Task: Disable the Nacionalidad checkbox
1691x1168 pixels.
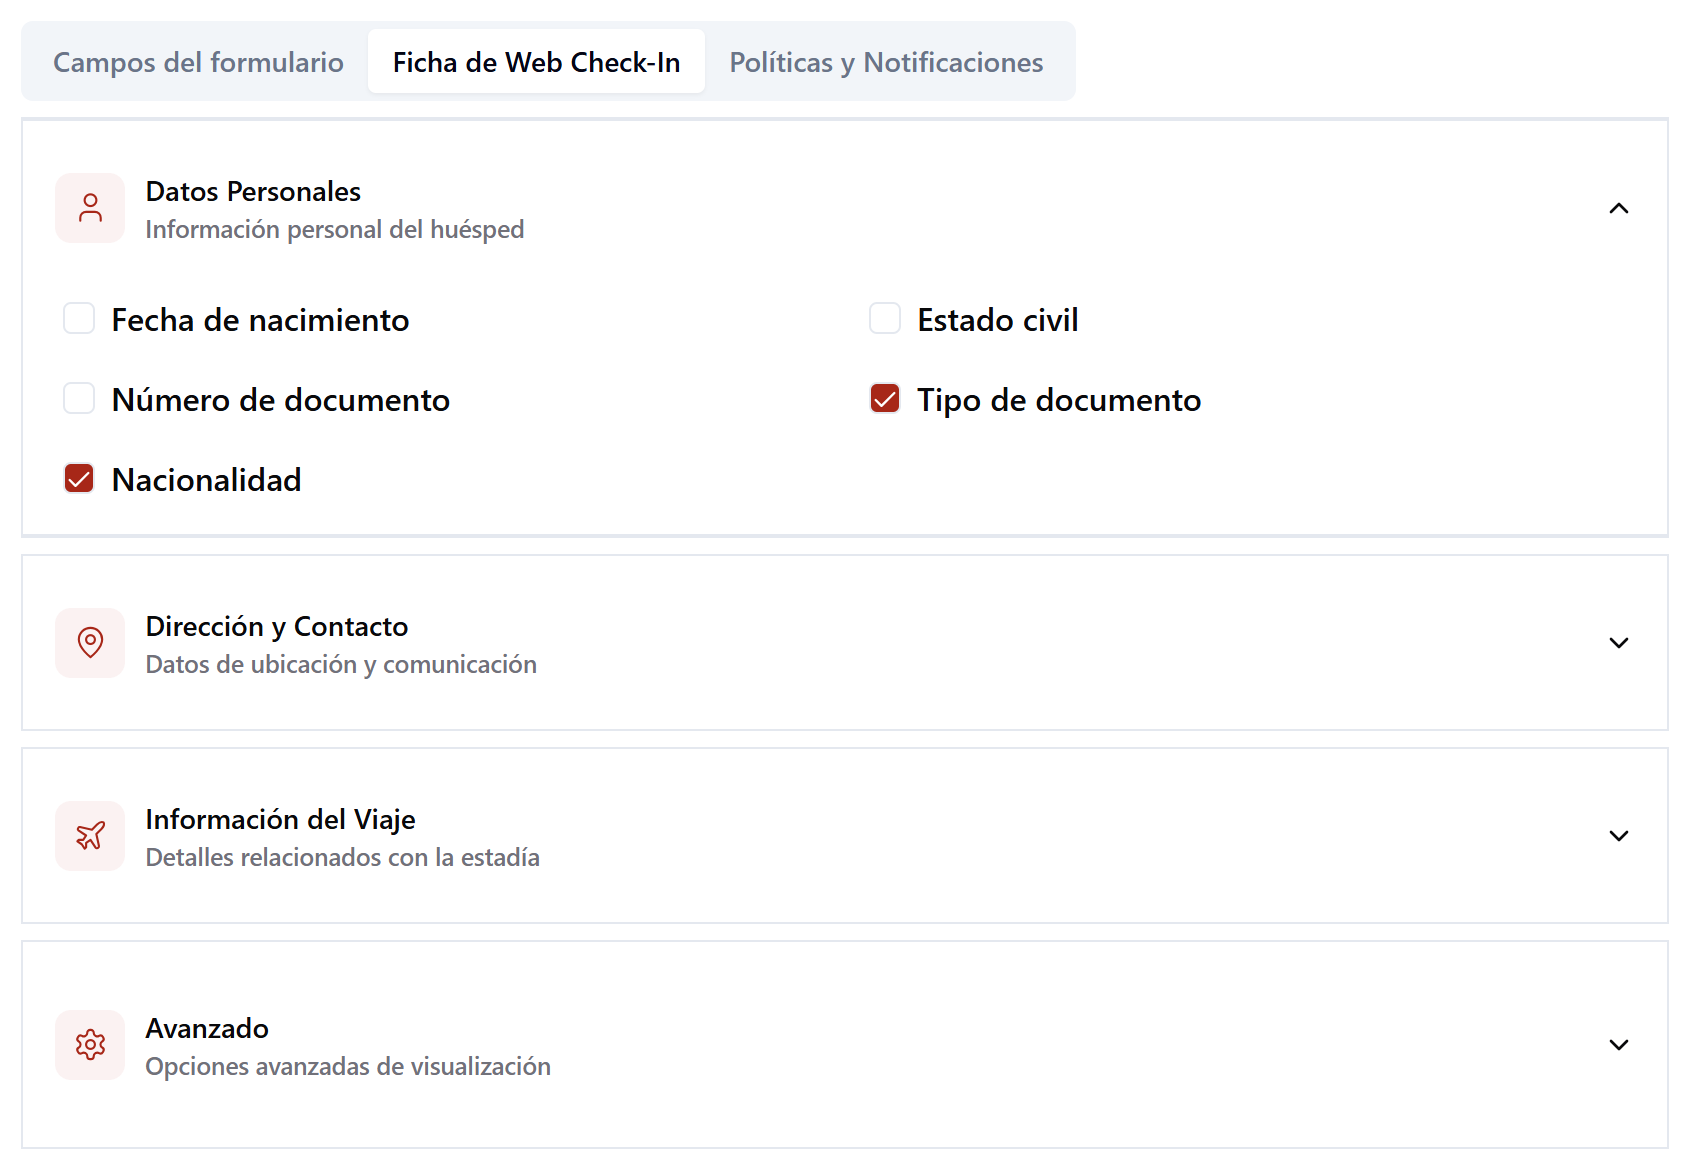Action: click(79, 479)
